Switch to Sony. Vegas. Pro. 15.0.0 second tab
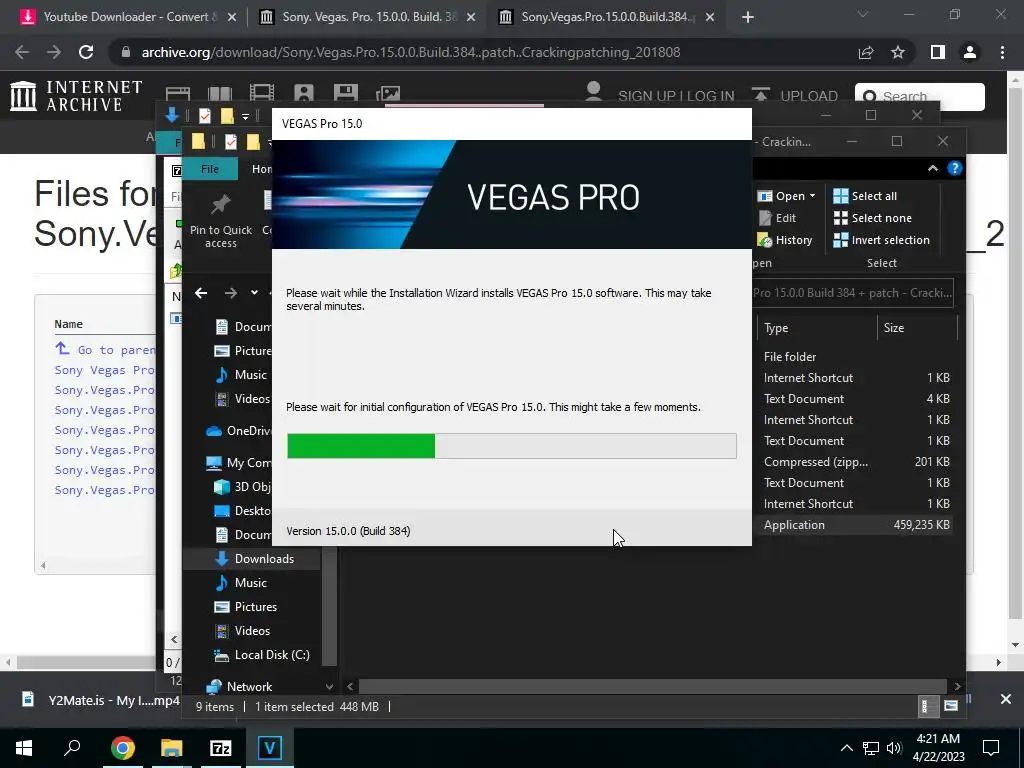 click(x=367, y=17)
